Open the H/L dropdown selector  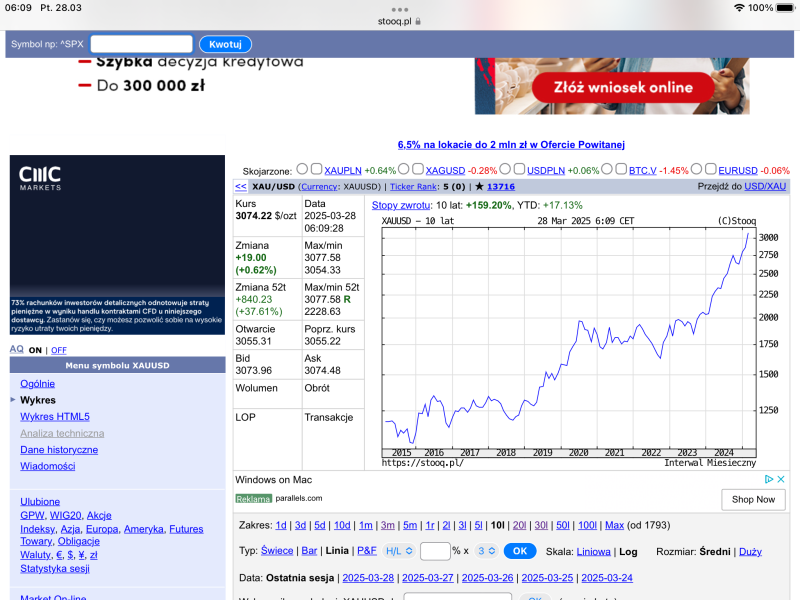398,551
